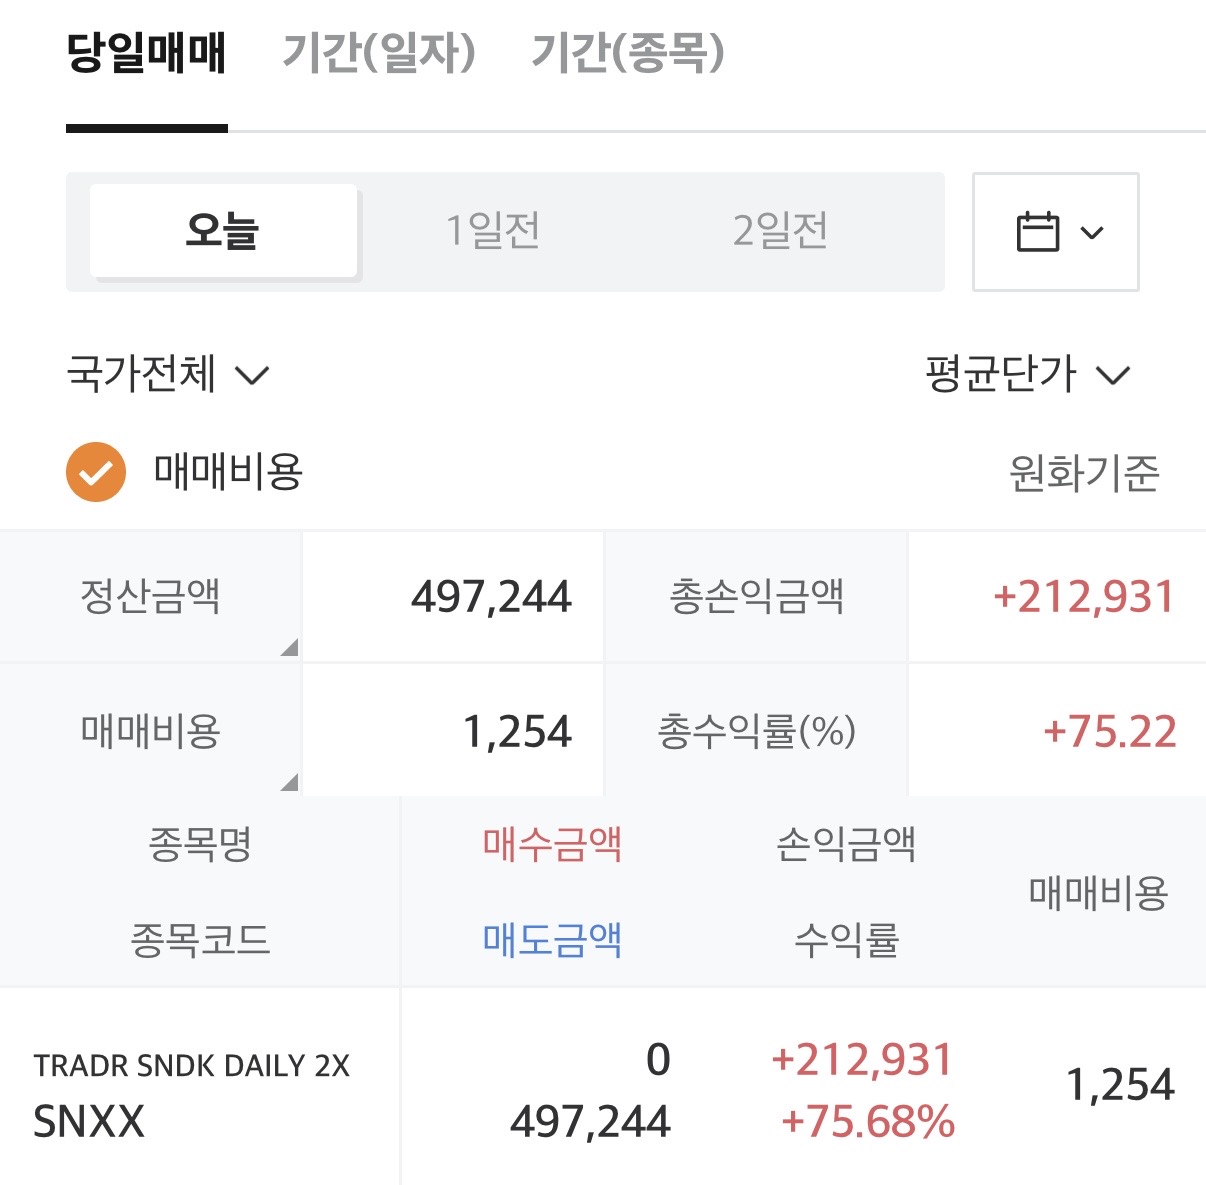Expand 매매비용 summary cell corner triangle
The height and width of the screenshot is (1185, 1206).
point(289,781)
